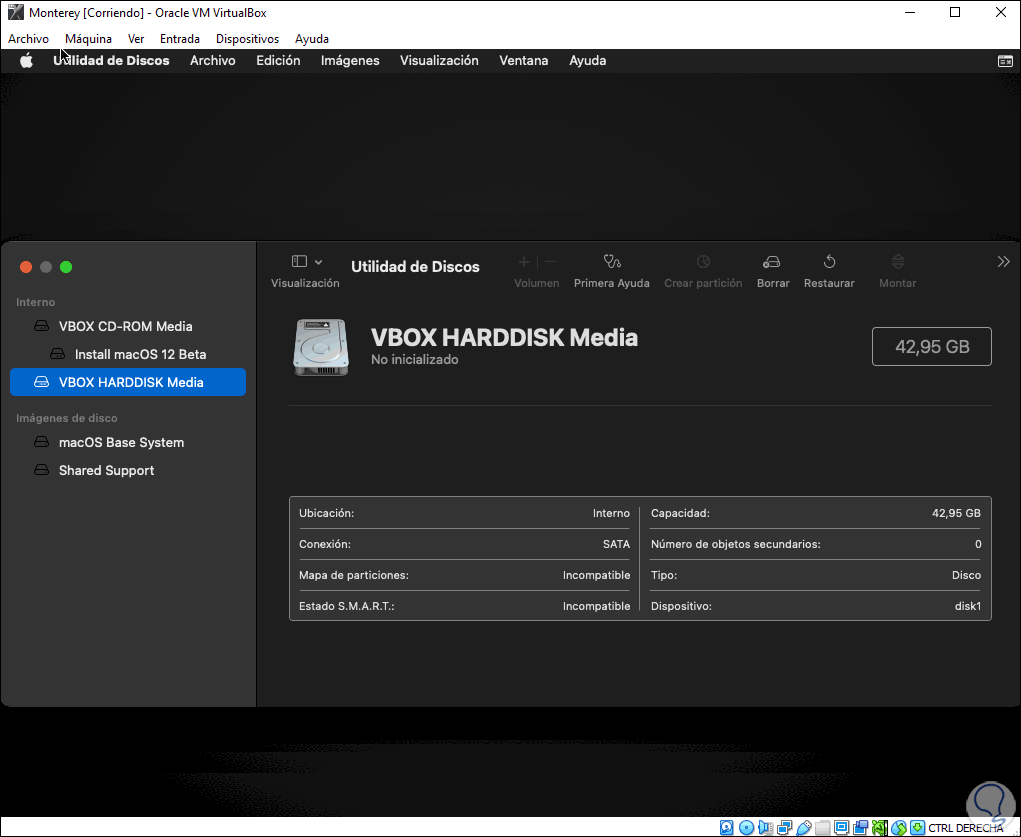Click the green zoom window button

tap(66, 267)
